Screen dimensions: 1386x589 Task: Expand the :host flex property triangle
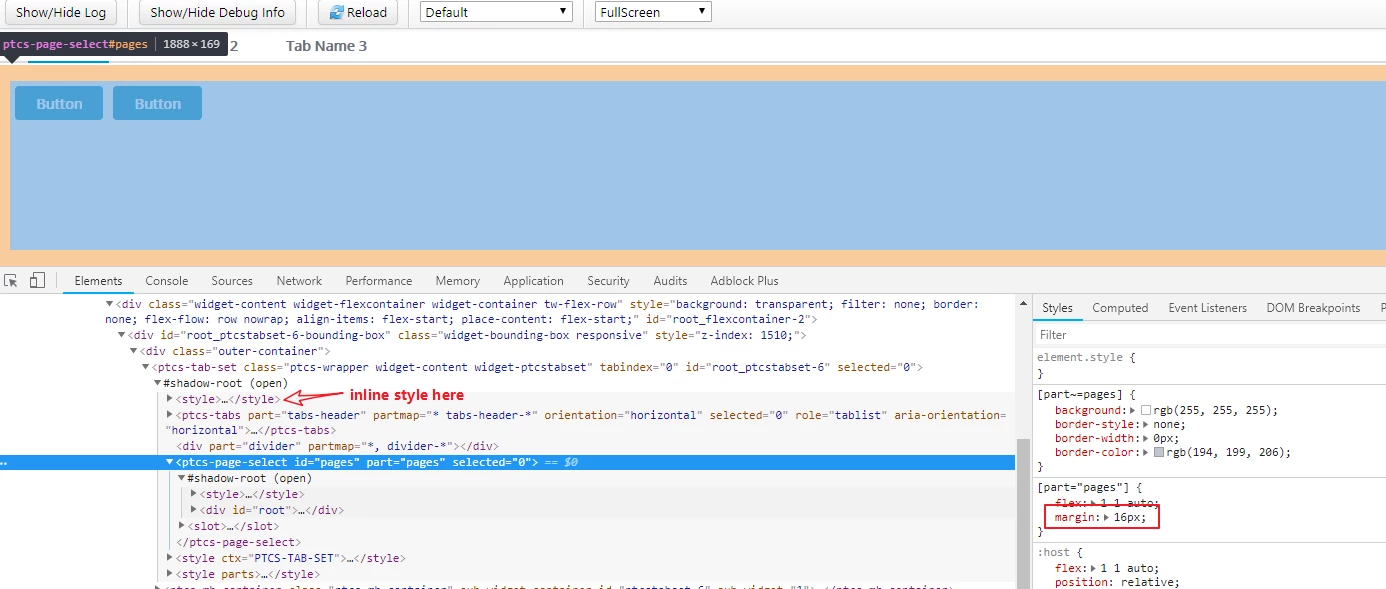pyautogui.click(x=1094, y=568)
